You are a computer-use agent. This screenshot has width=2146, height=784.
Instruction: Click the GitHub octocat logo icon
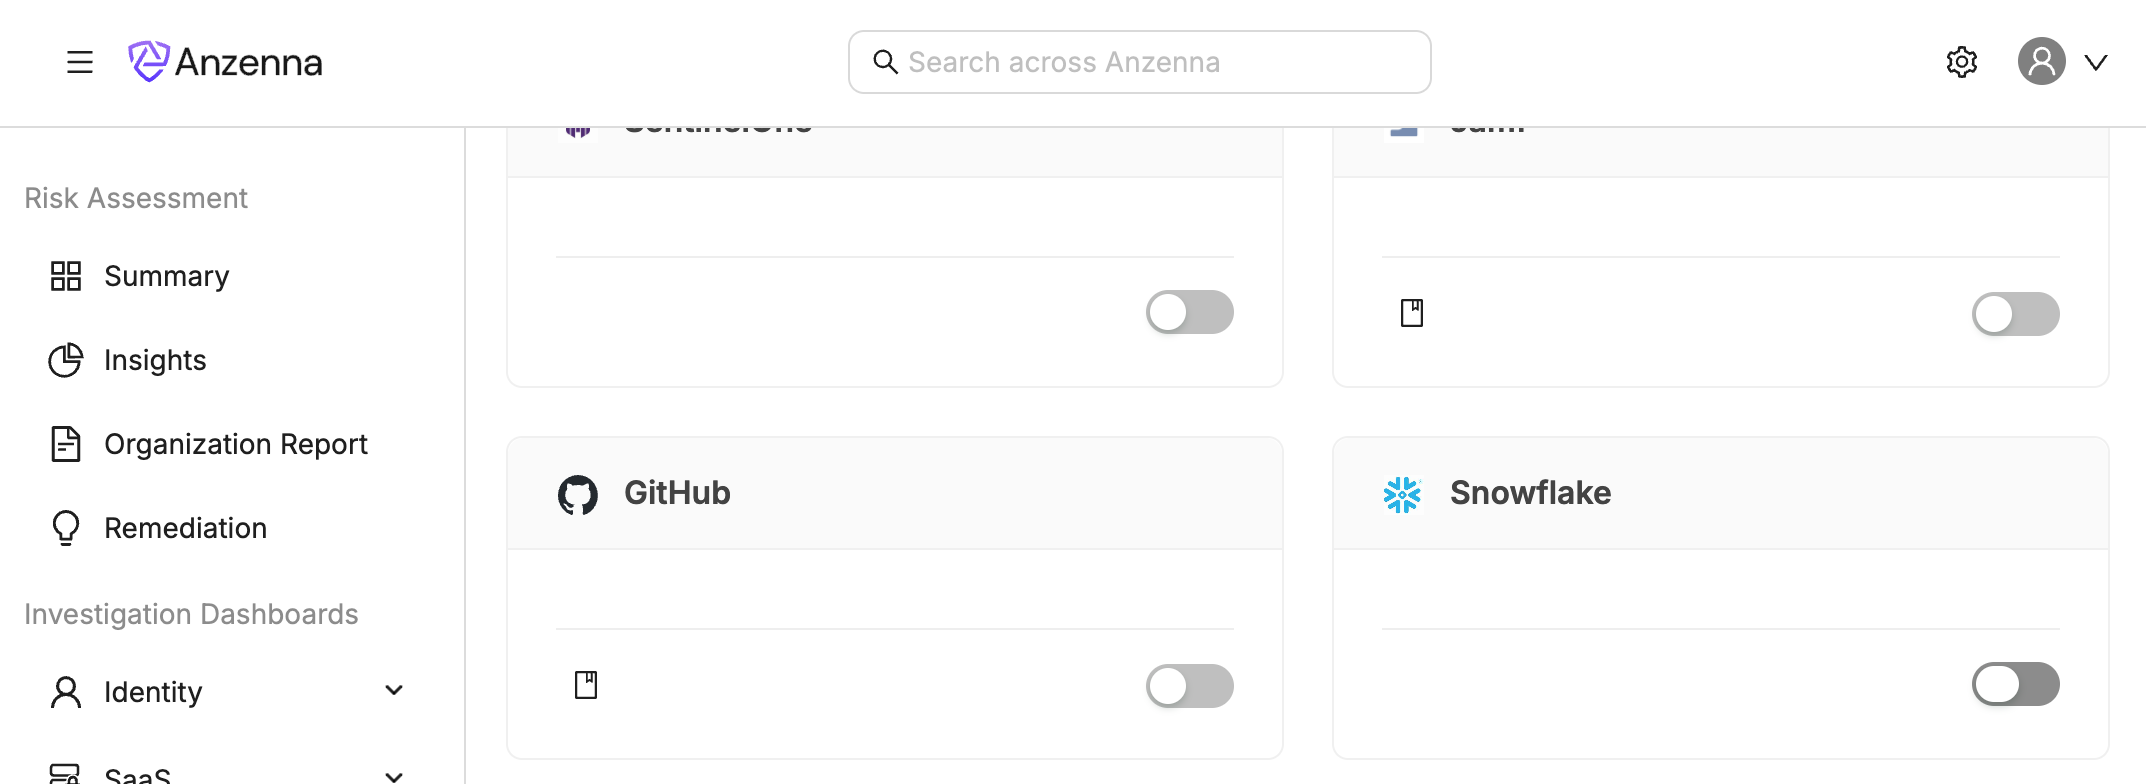(578, 494)
